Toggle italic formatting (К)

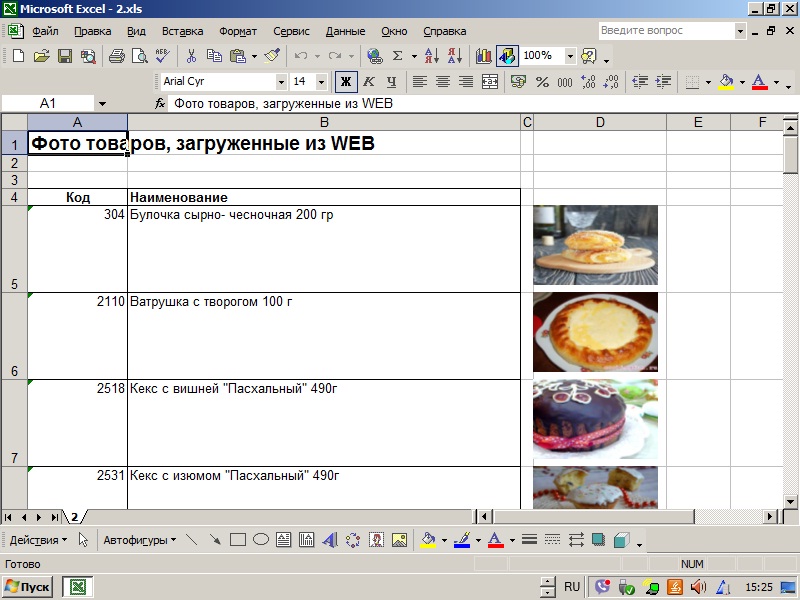pyautogui.click(x=369, y=82)
